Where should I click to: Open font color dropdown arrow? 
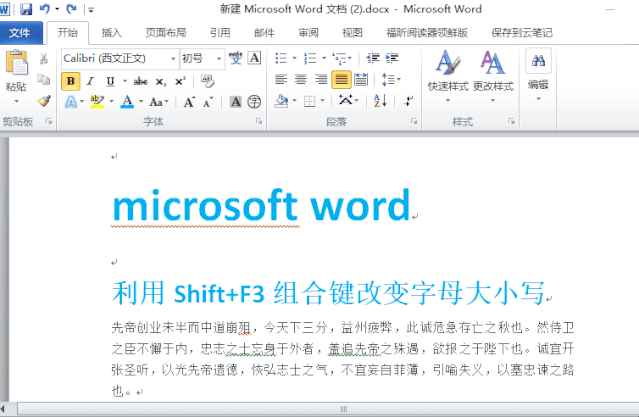pyautogui.click(x=141, y=101)
